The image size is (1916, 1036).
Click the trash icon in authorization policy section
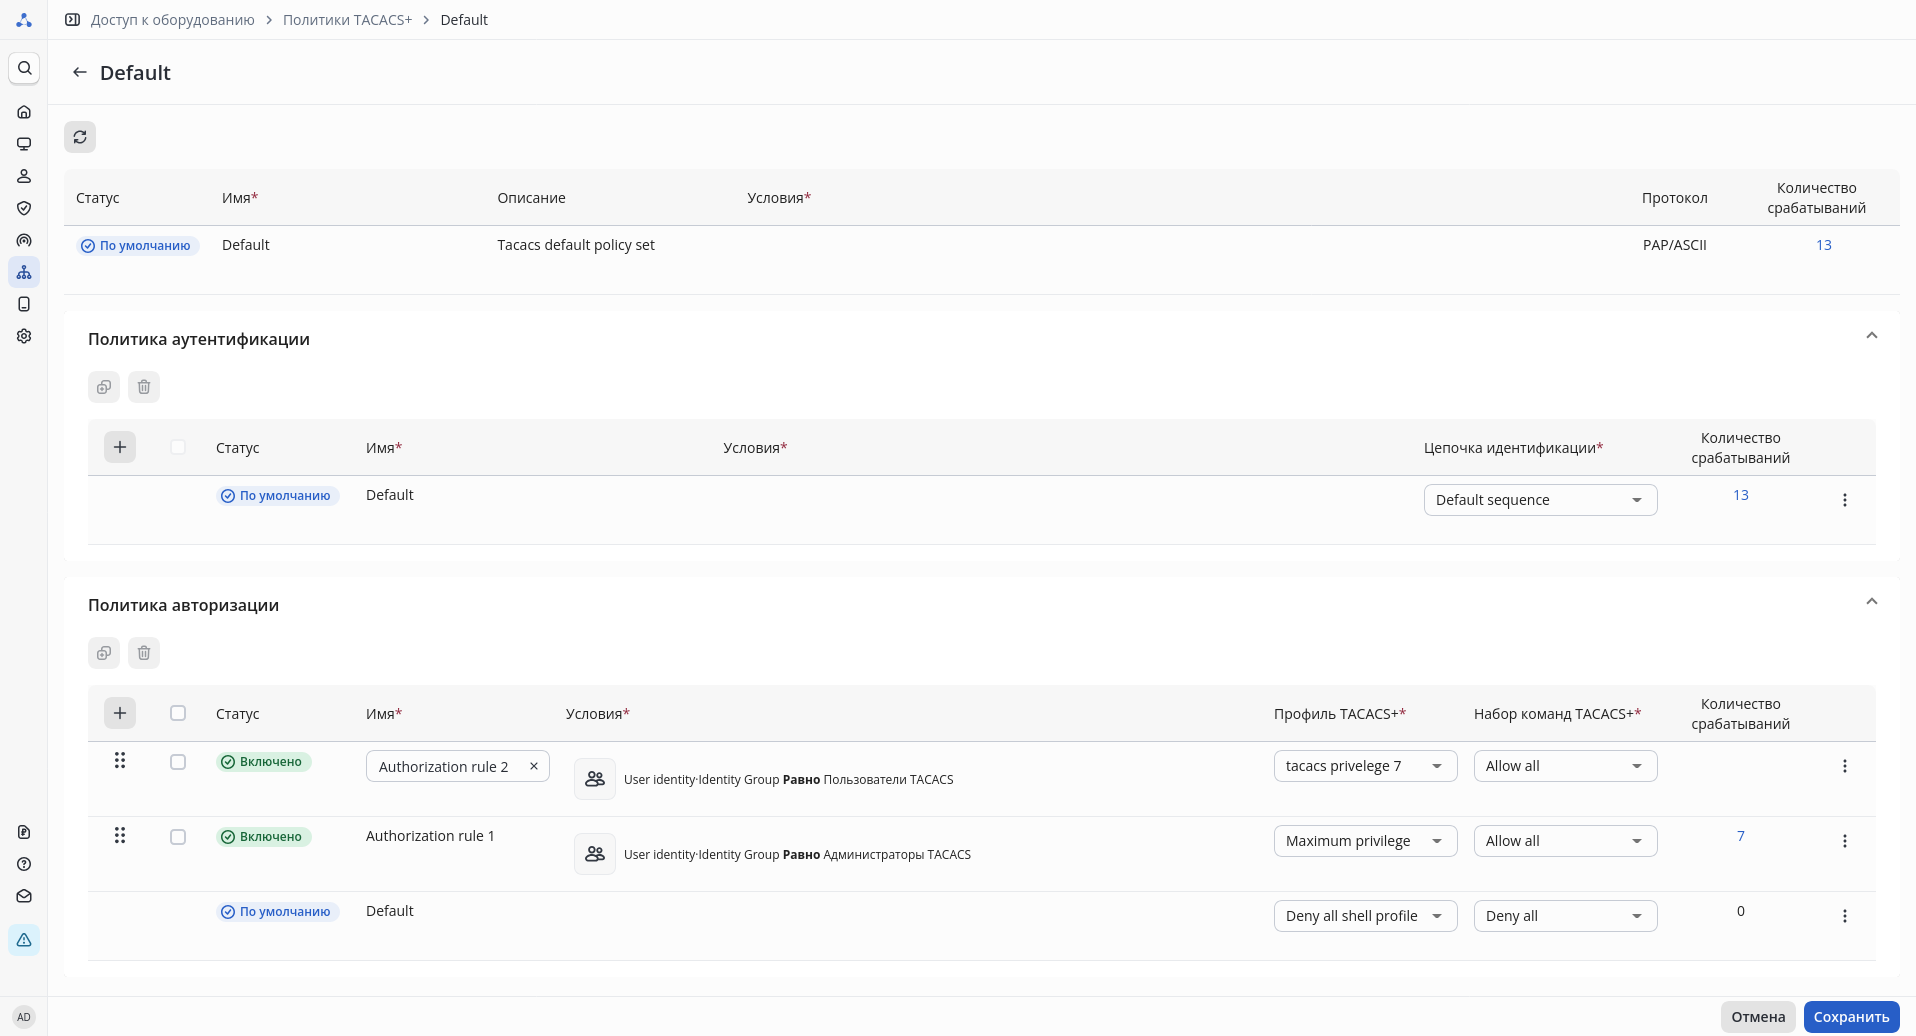tap(144, 653)
